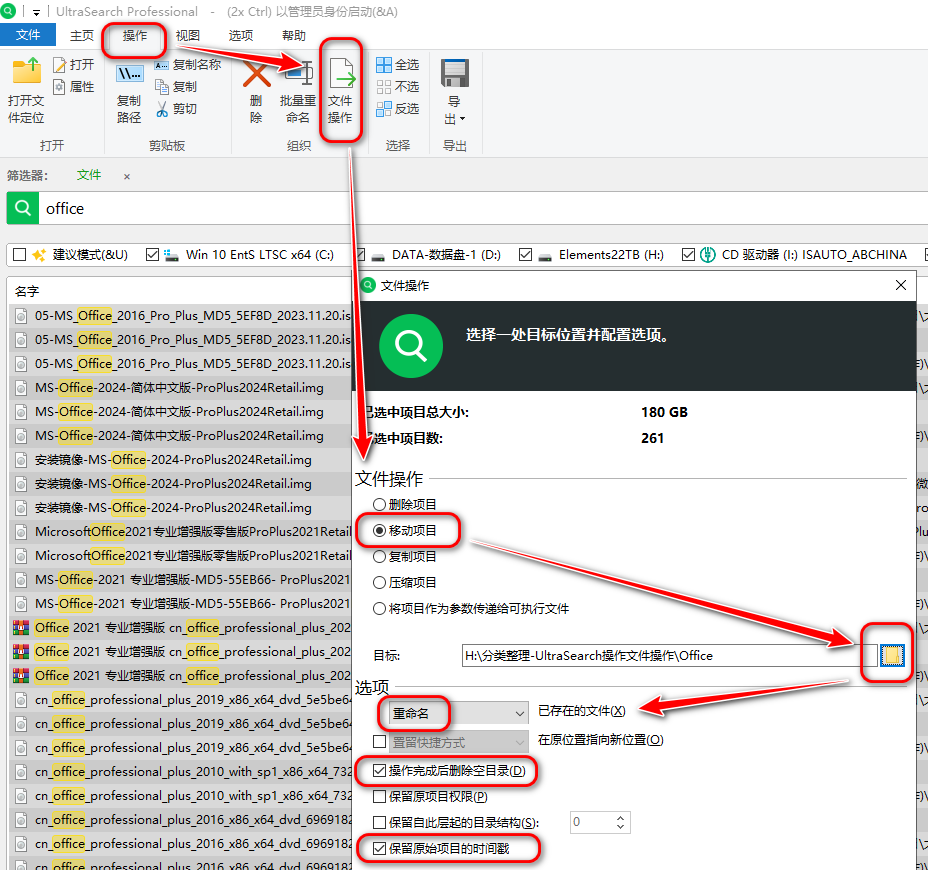928x870 pixels.
Task: Switch to the 帮助 ribbon tab
Action: pos(294,36)
